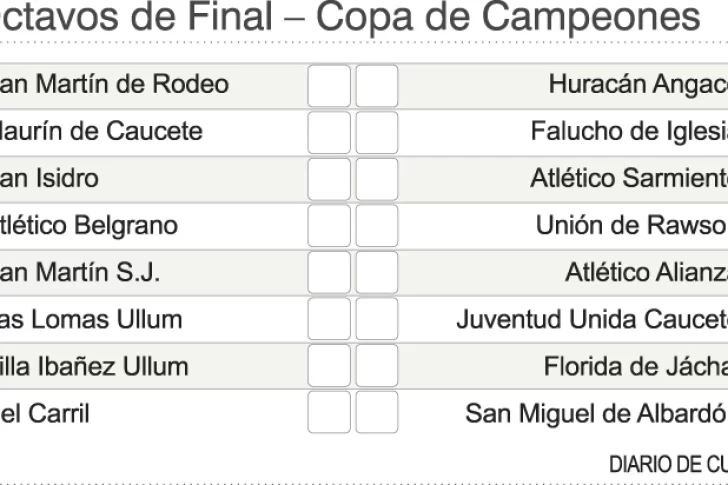Click the left score box beside San Martín de Rodeo

[x=329, y=86]
